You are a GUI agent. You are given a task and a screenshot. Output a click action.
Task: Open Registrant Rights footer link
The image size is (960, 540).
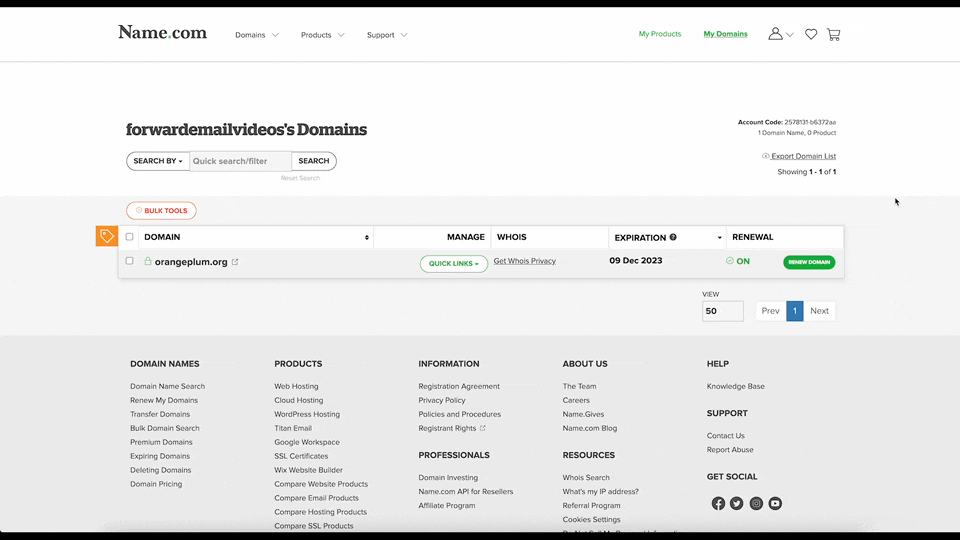tap(447, 429)
